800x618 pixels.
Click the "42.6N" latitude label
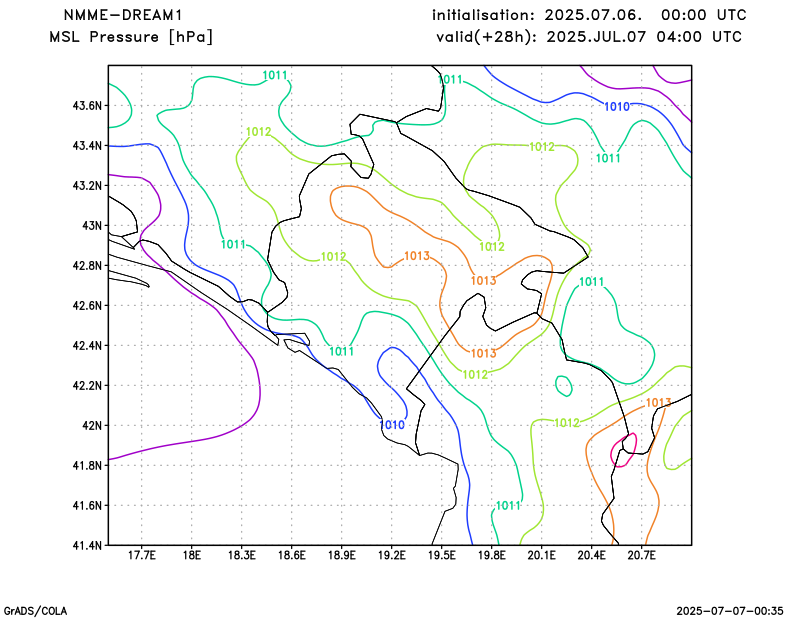click(x=87, y=306)
